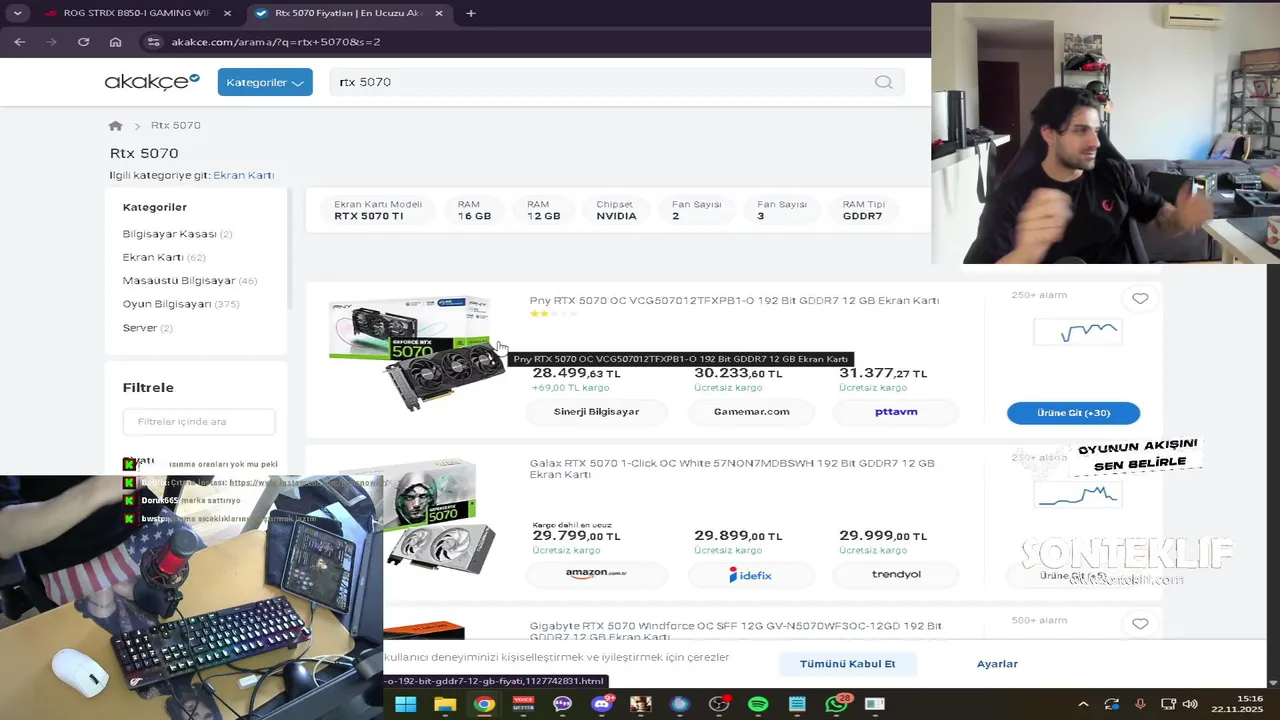Screen dimensions: 1280x720
Task: Select the Chipset NVIDIA filter
Action: pos(616,210)
